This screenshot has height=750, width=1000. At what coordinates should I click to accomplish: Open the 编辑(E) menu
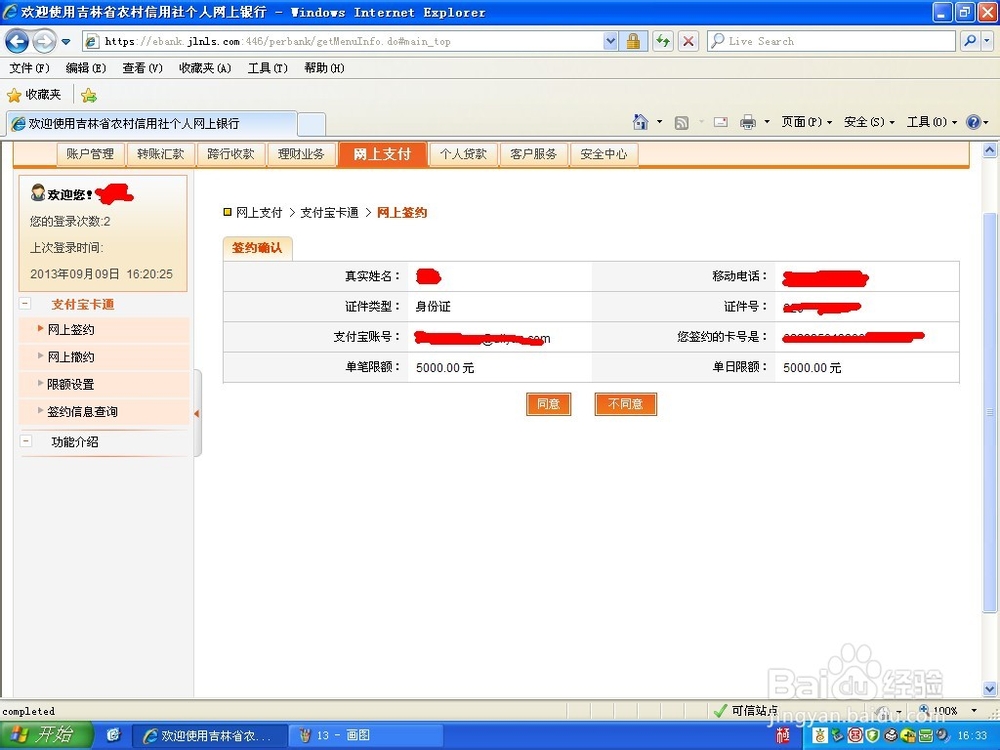click(85, 68)
